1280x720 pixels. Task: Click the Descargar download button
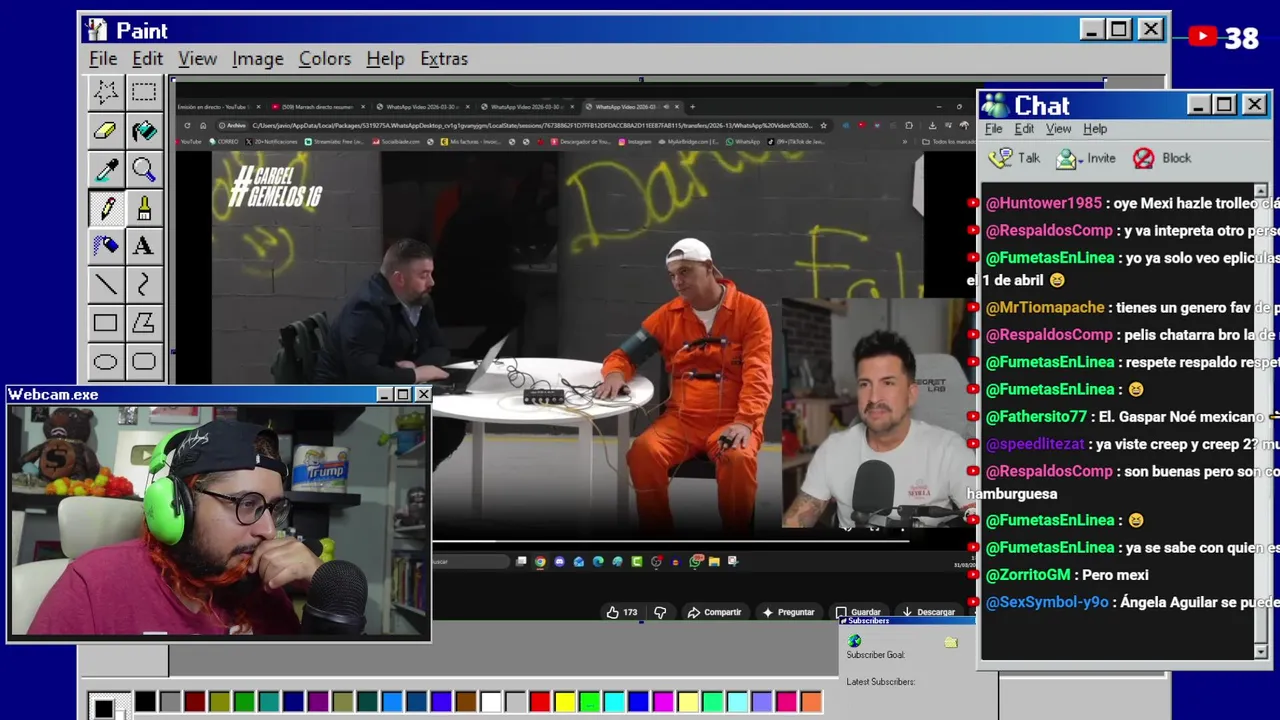(x=928, y=612)
